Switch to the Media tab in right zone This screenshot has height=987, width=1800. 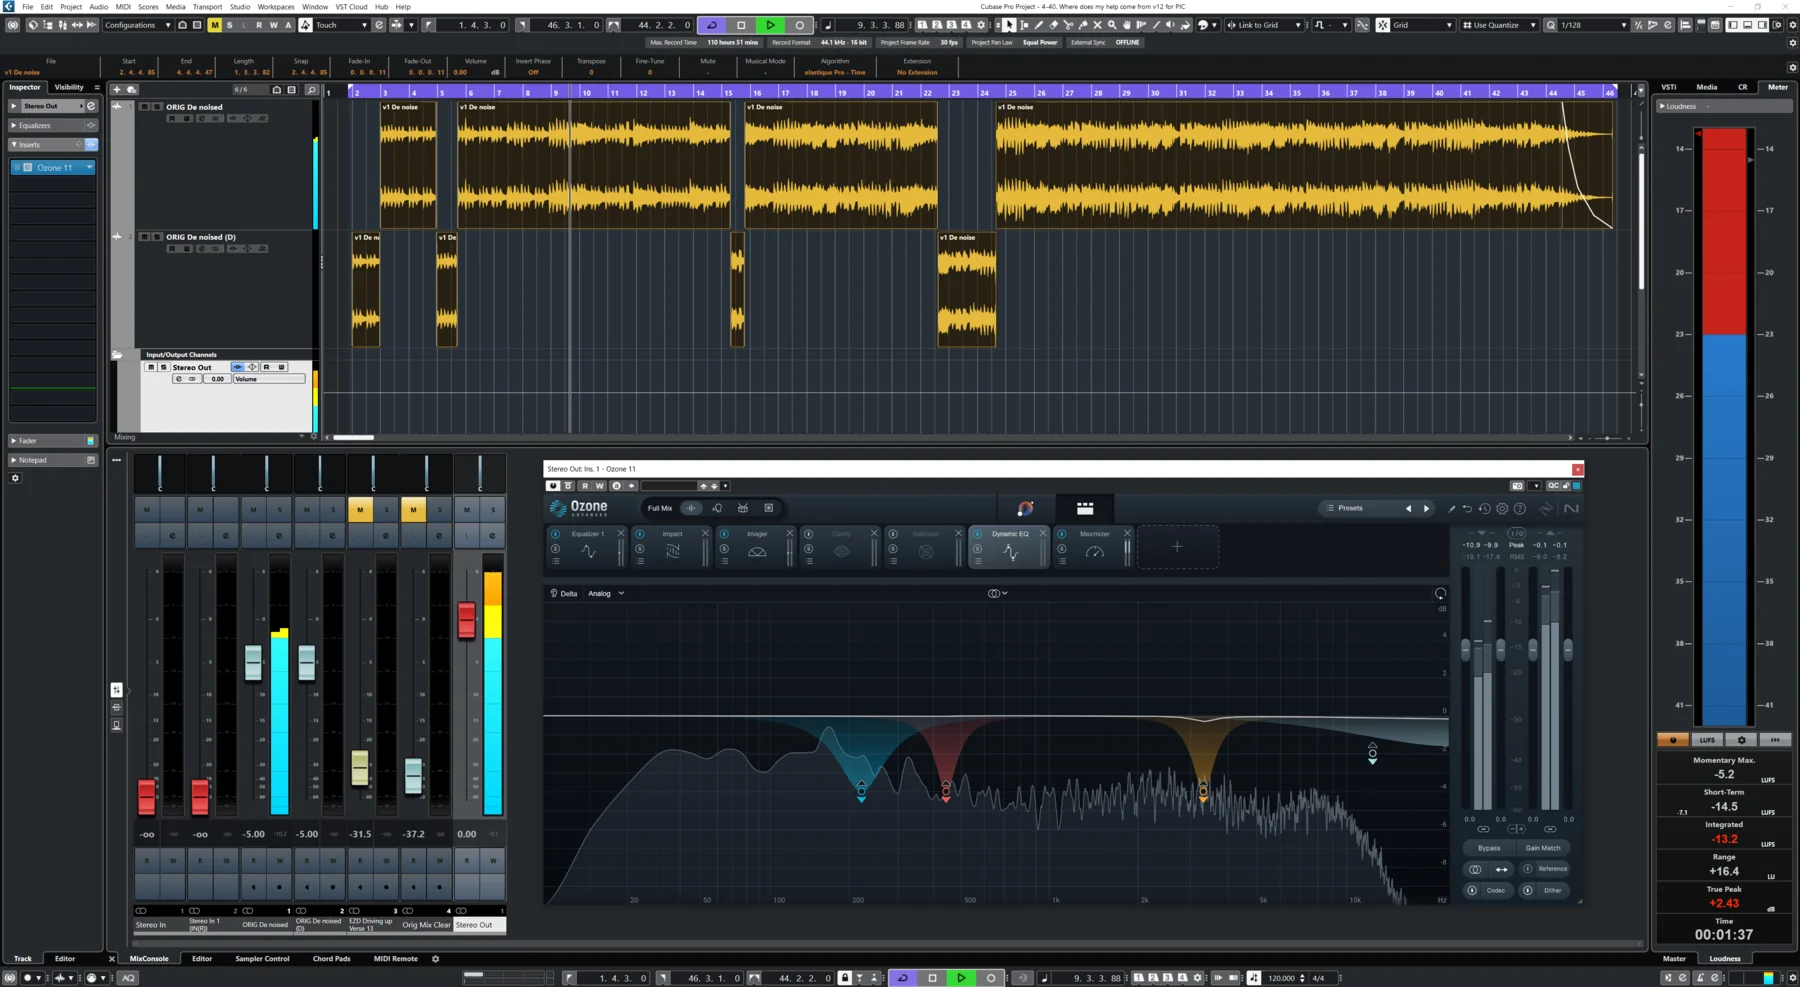pos(1707,87)
